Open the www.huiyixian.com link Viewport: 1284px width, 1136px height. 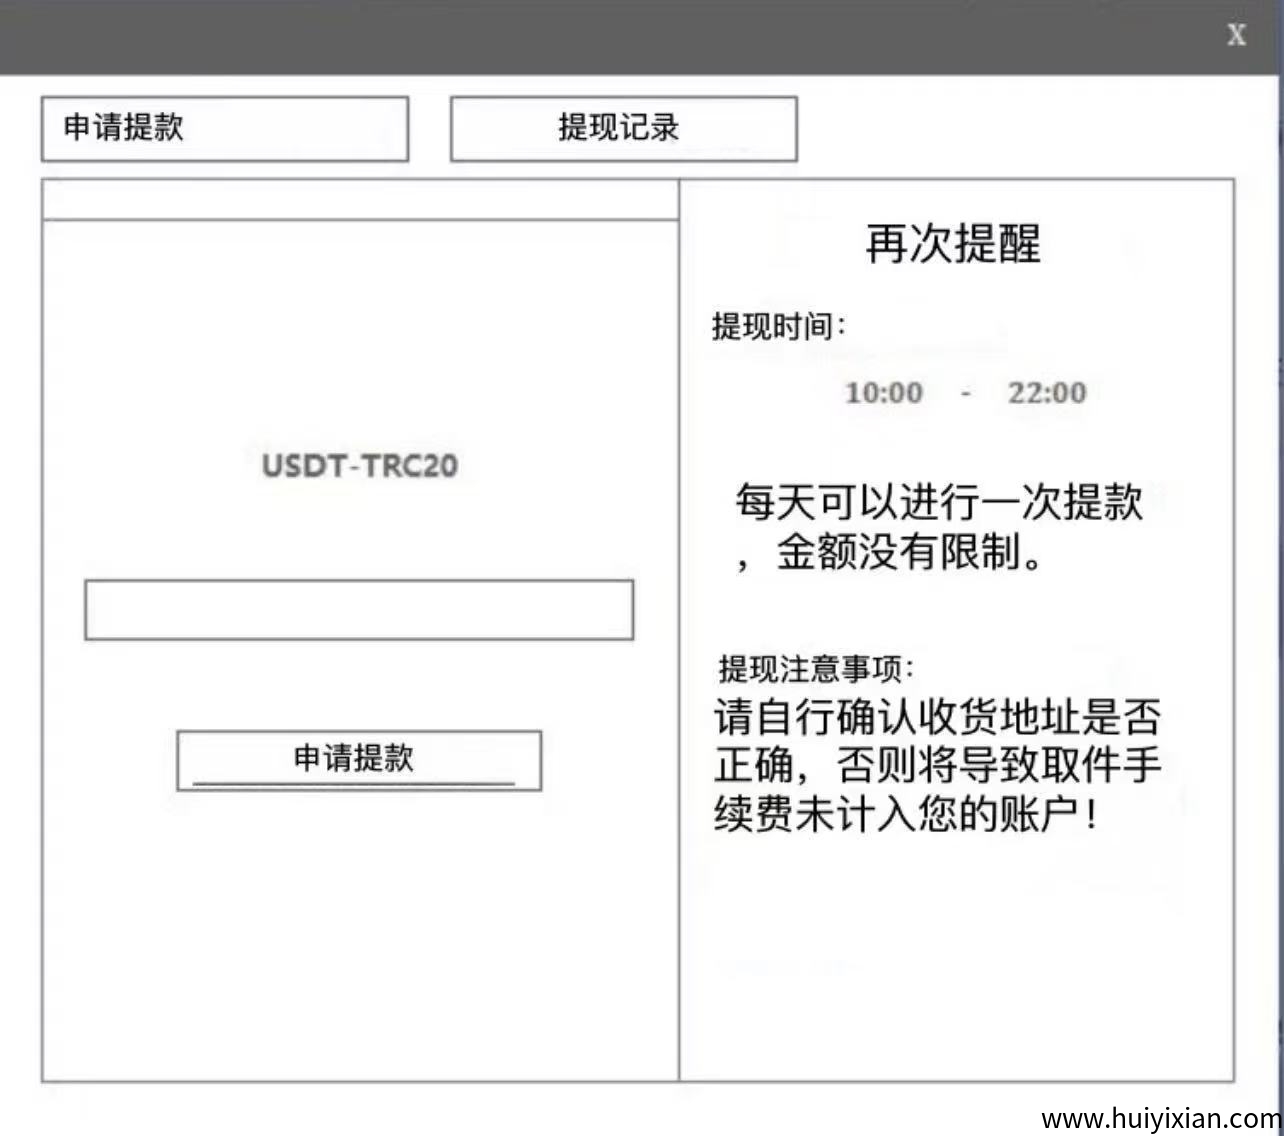[1160, 1118]
